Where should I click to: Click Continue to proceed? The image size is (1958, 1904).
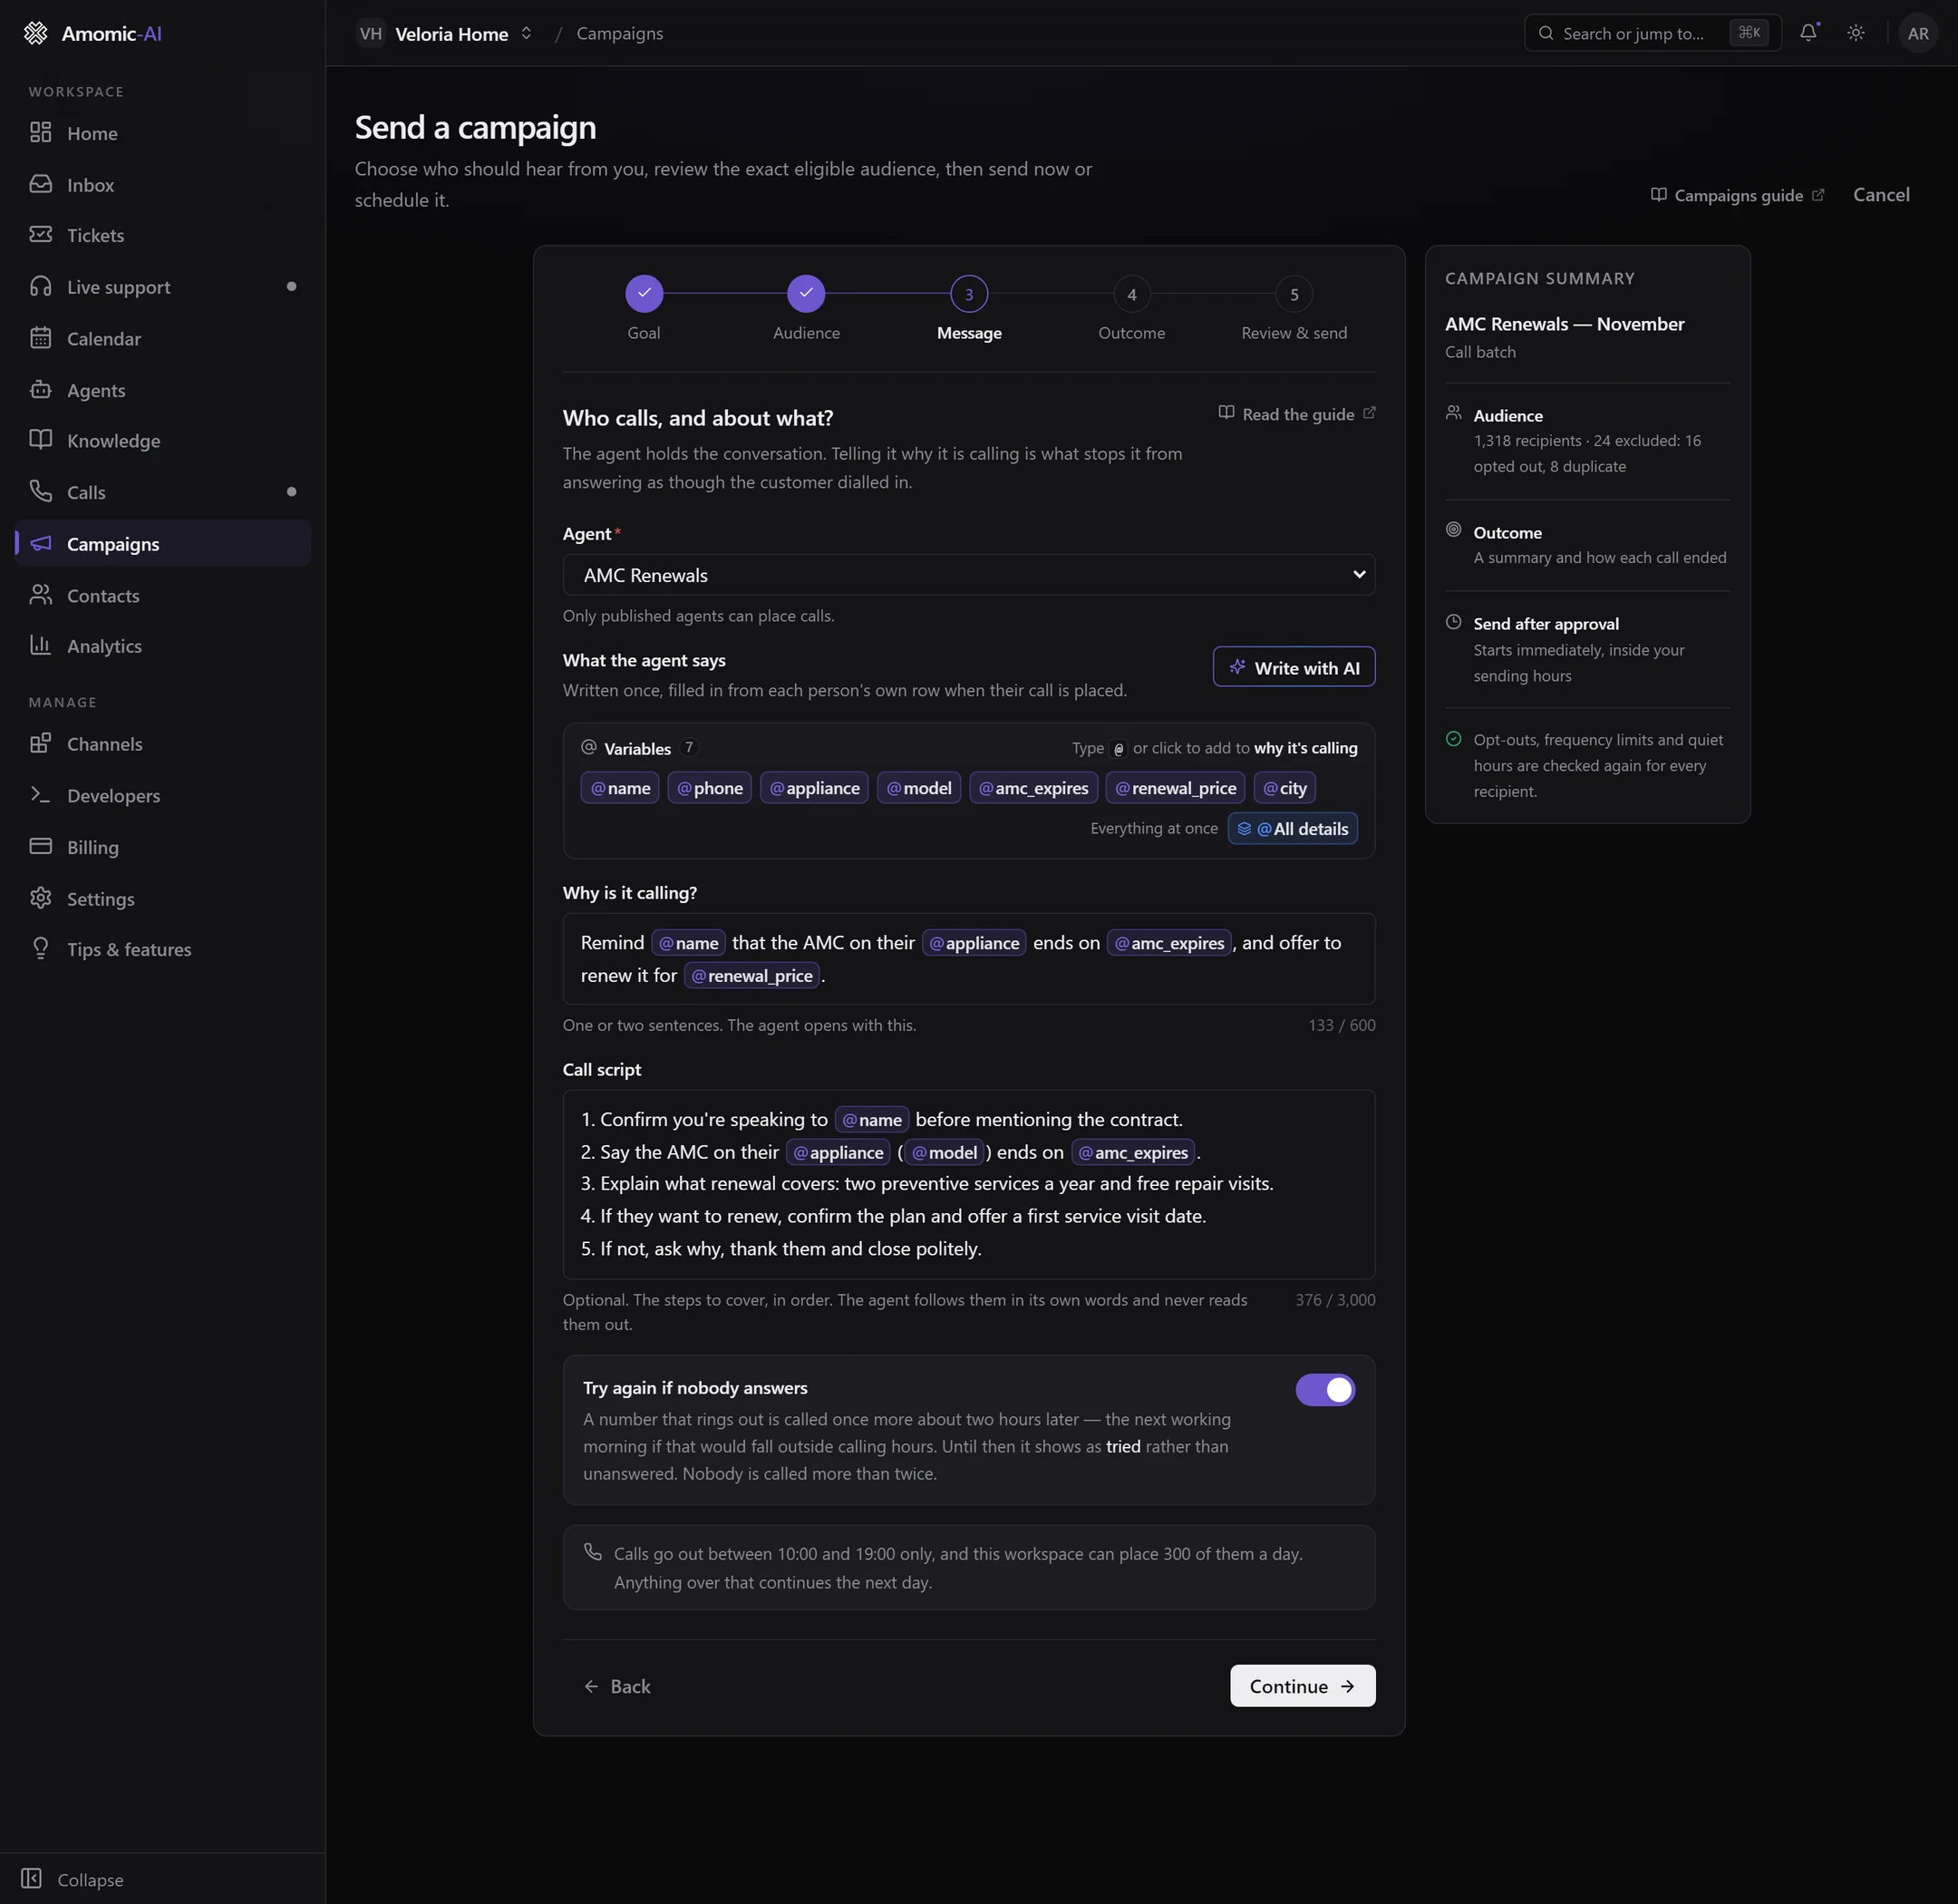coord(1302,1686)
